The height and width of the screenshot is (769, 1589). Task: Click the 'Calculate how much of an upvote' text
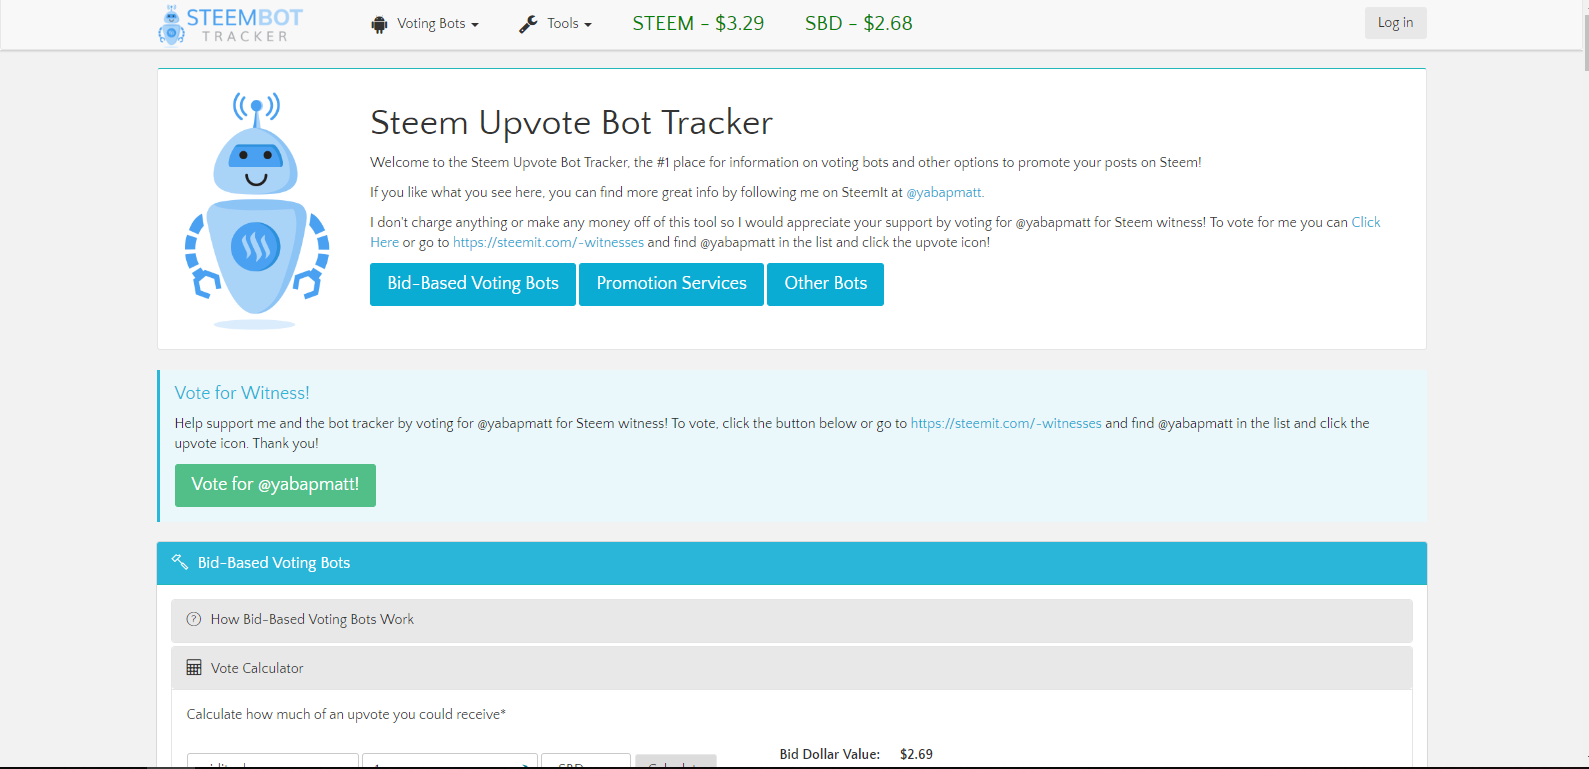[x=346, y=714]
